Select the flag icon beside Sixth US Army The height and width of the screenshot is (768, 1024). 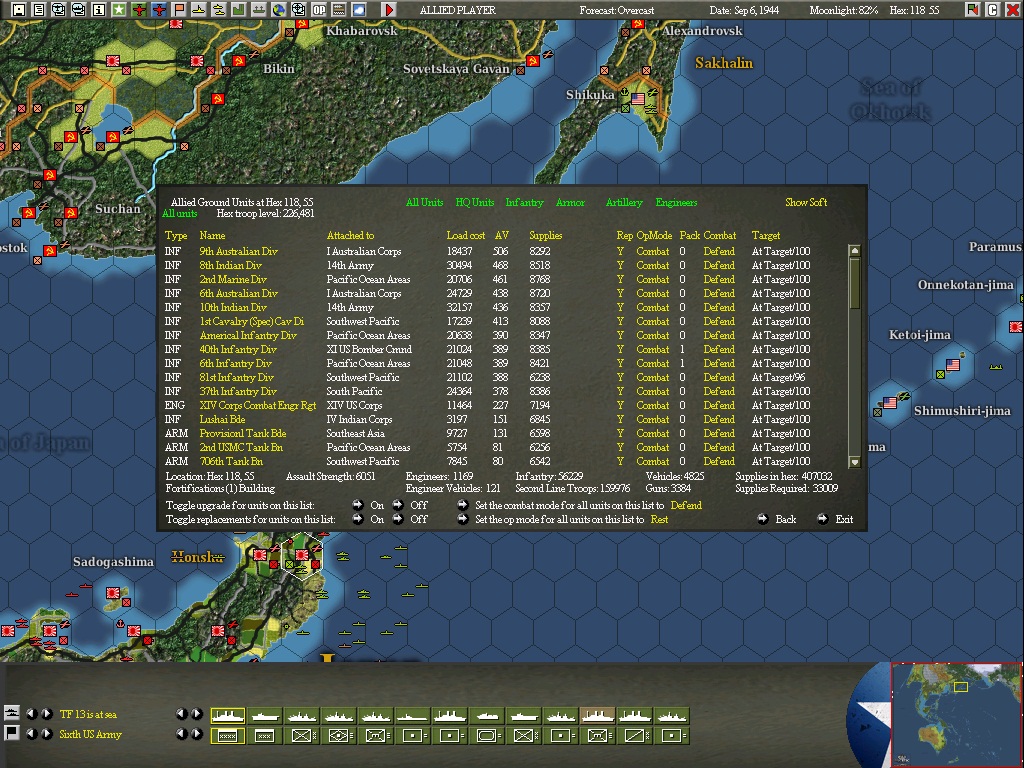[x=12, y=733]
